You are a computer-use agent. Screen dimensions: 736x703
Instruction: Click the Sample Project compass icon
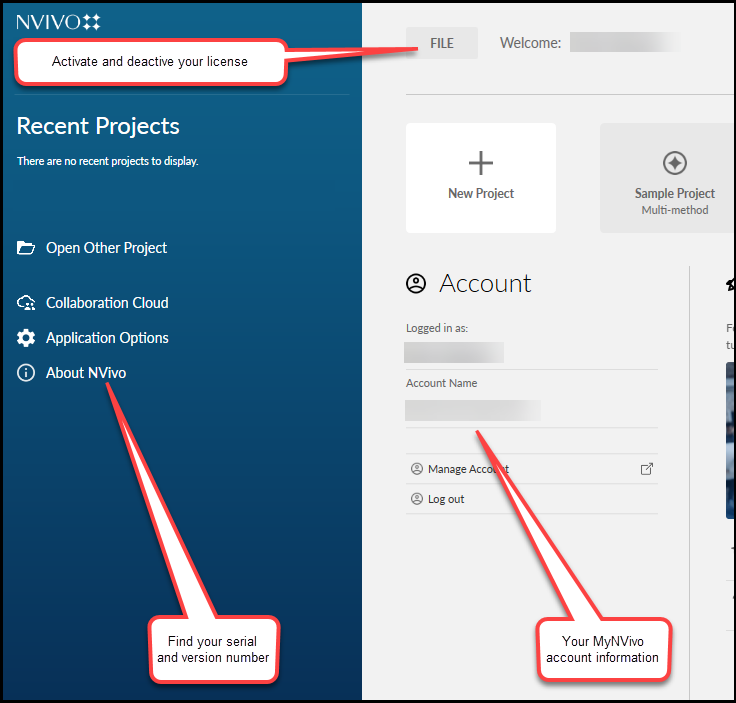click(675, 163)
